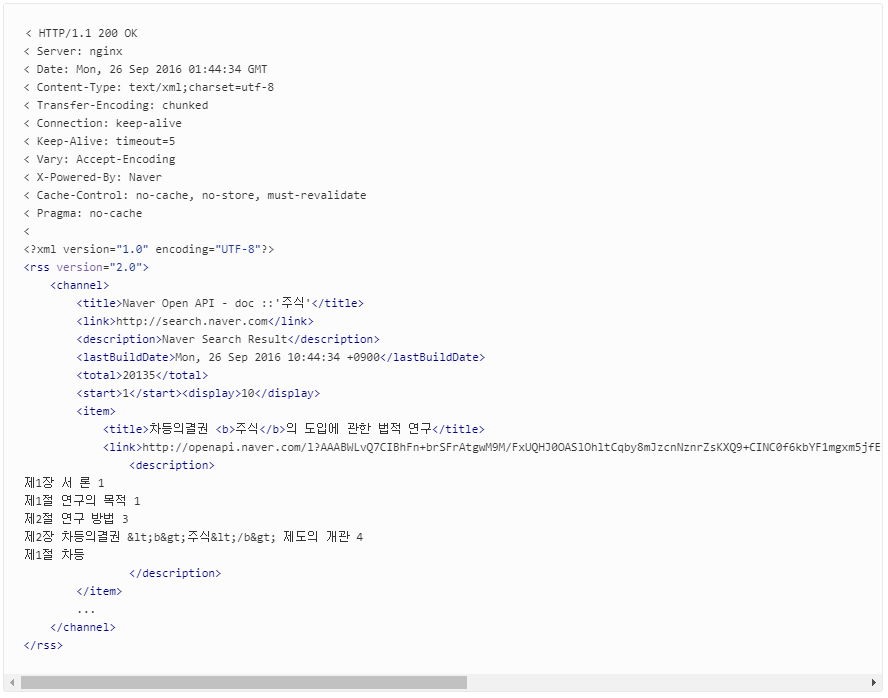
Task: Click the openapi.naver.com link line
Action: [x=492, y=448]
